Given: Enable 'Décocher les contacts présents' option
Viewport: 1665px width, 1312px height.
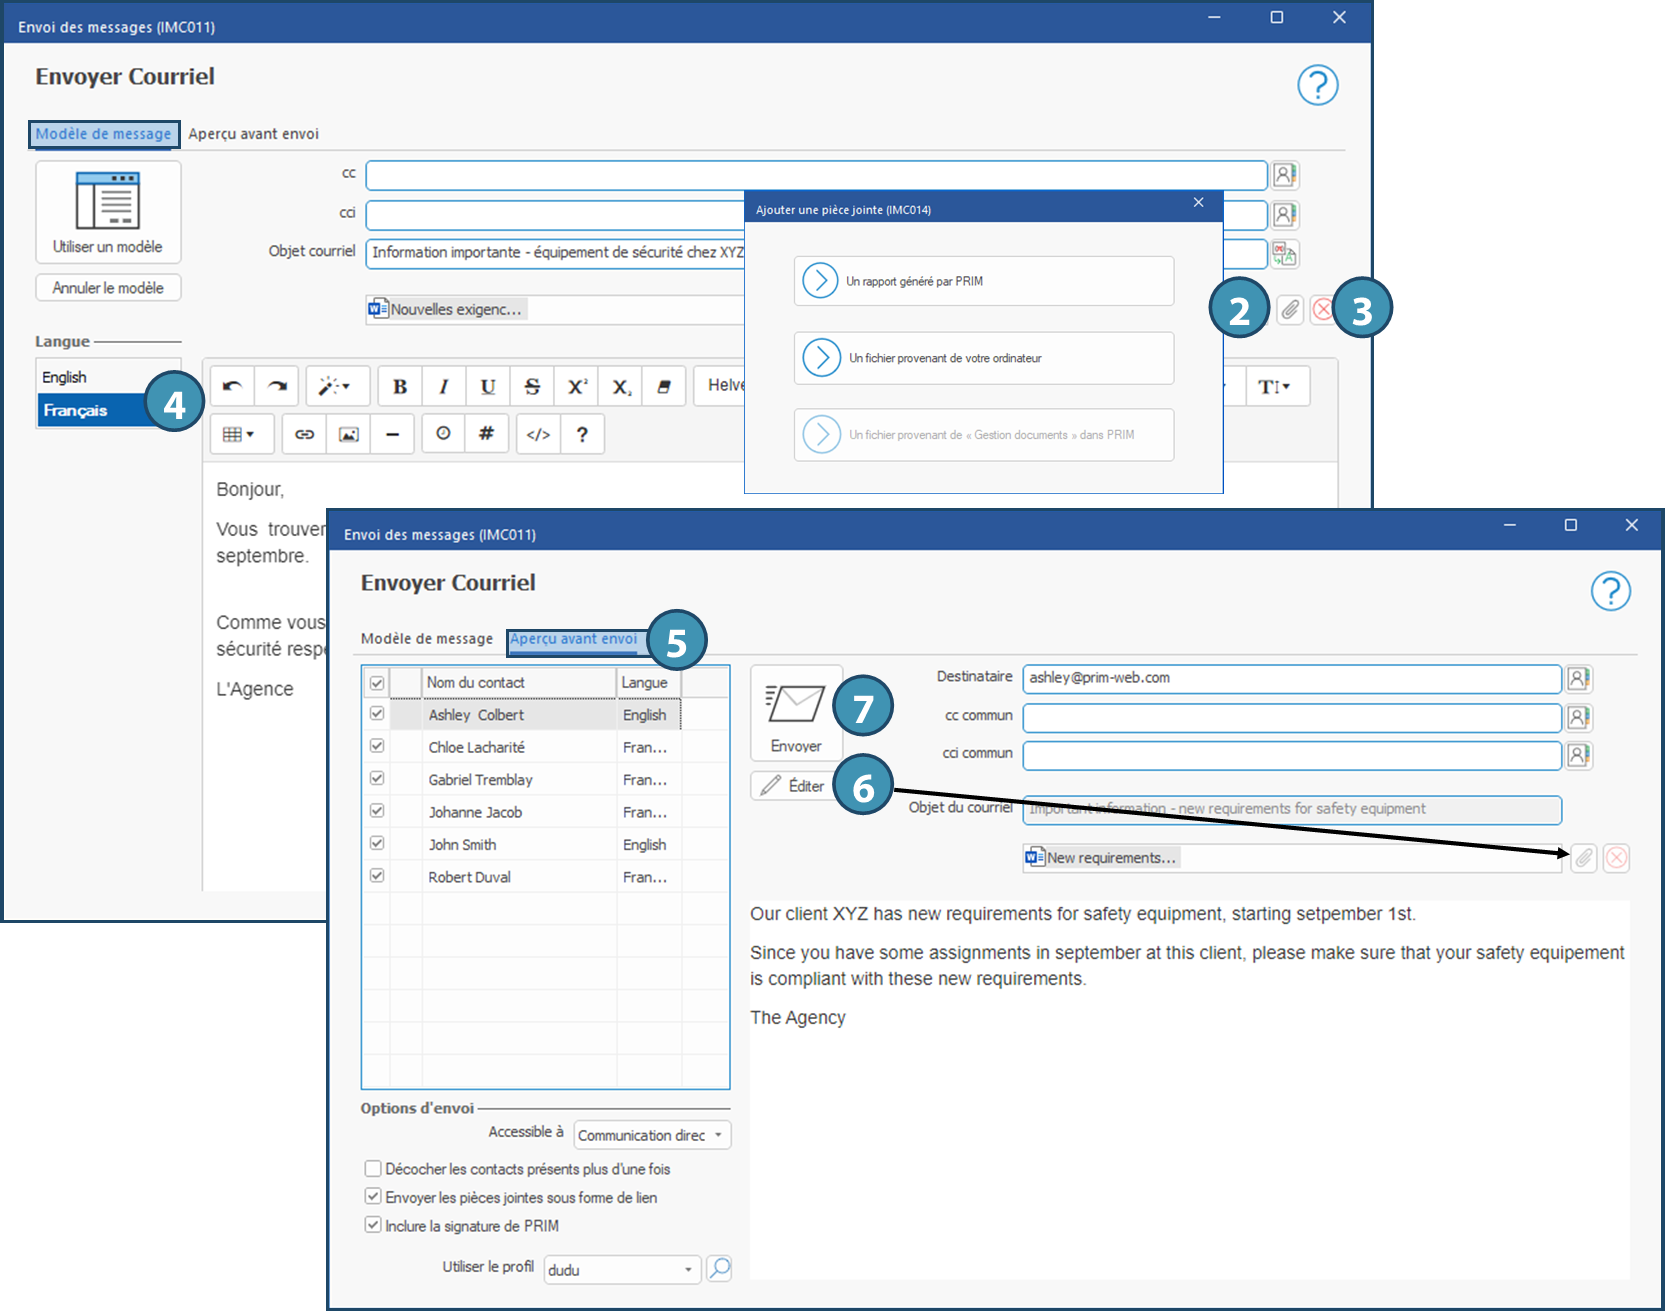Looking at the screenshot, I should (373, 1169).
